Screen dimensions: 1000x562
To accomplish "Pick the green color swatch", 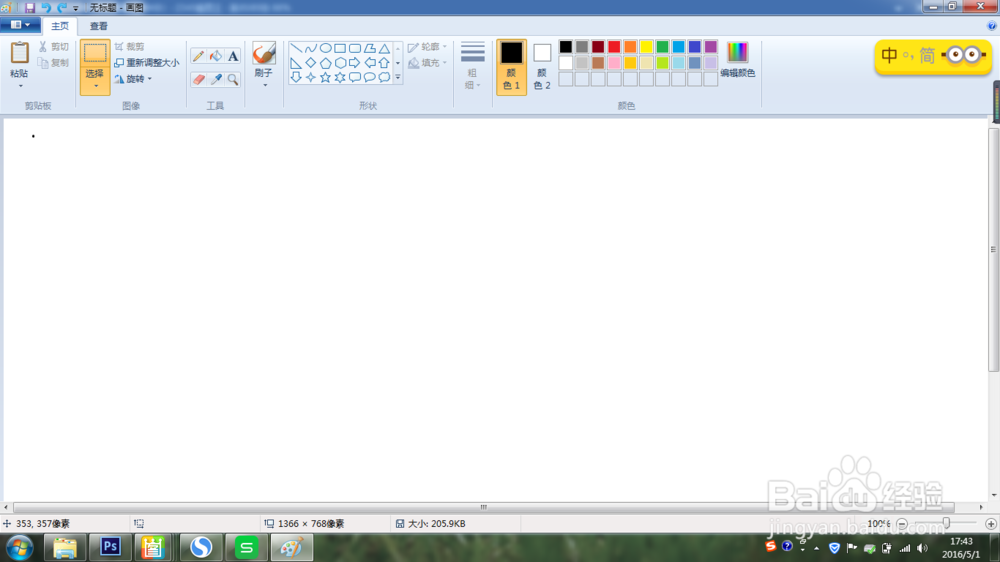I will [x=662, y=47].
